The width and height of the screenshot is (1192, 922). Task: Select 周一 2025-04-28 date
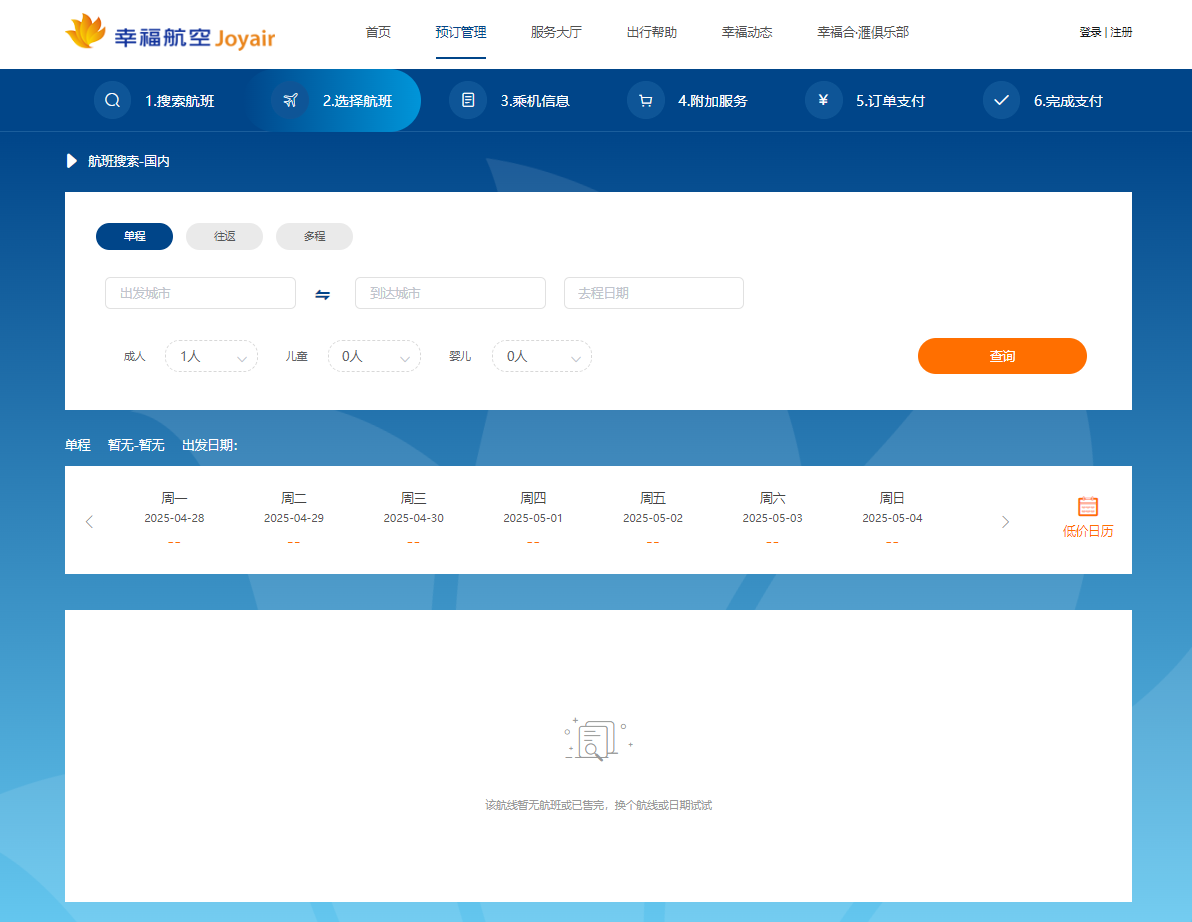(x=174, y=518)
